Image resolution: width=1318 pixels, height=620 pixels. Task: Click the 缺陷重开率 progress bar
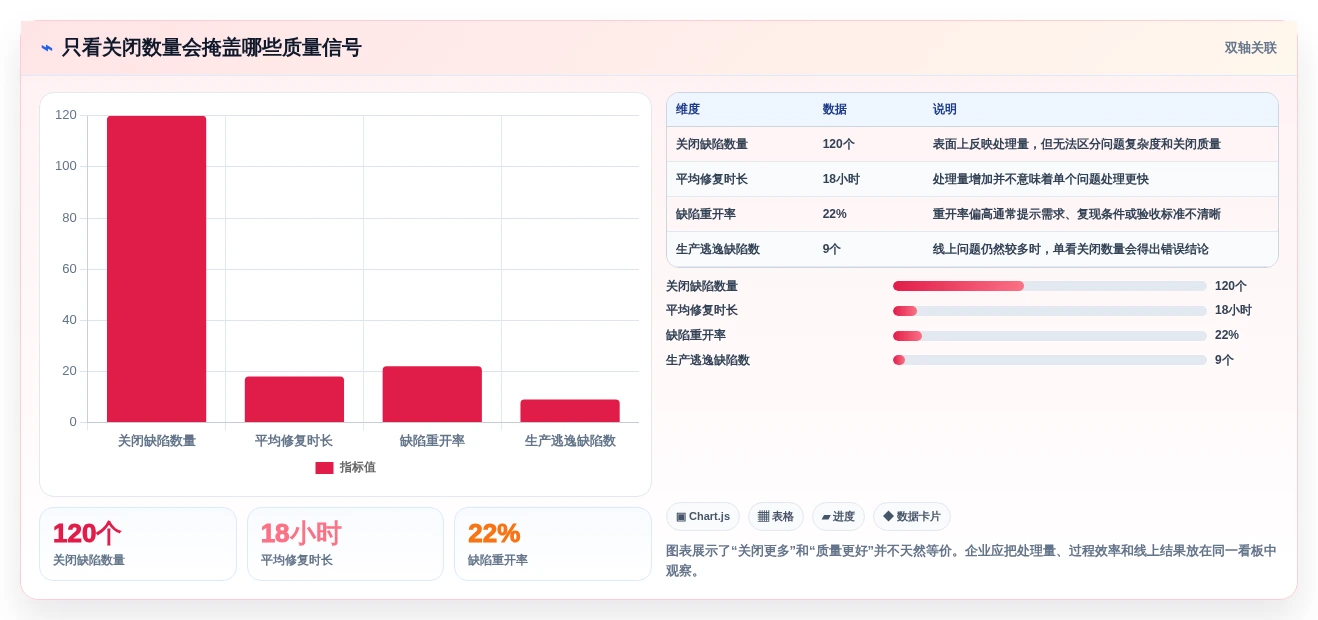tap(1050, 336)
